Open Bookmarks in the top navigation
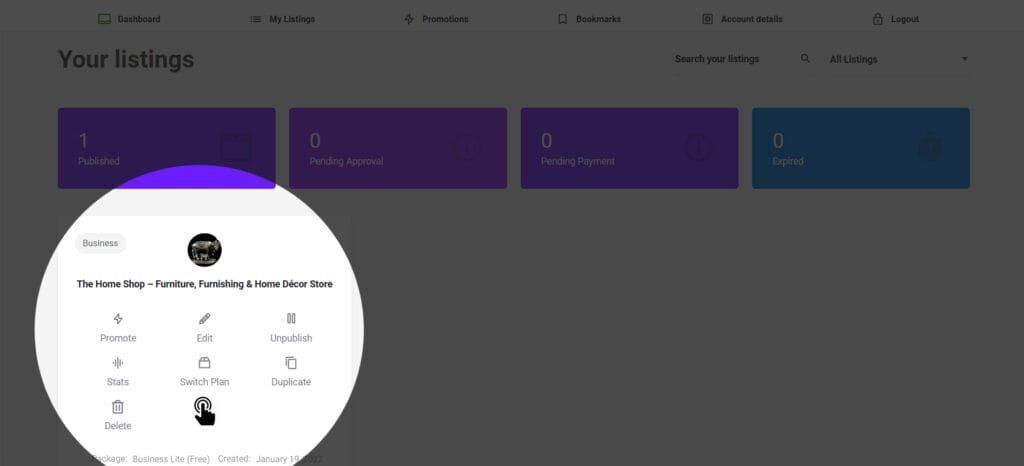This screenshot has width=1024, height=466. (x=588, y=19)
